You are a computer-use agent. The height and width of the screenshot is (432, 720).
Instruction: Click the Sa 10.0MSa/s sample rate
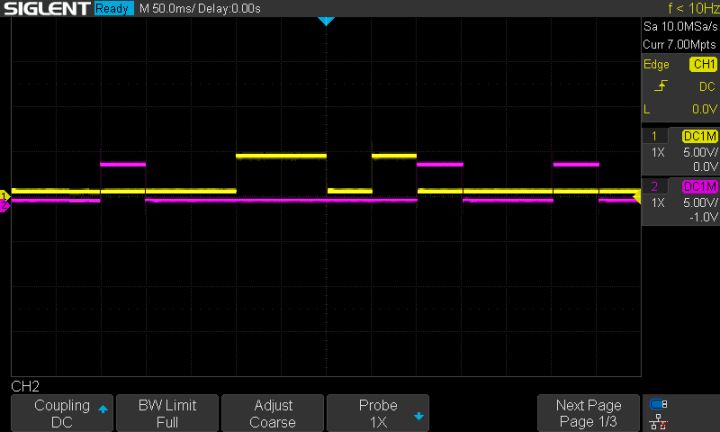680,27
